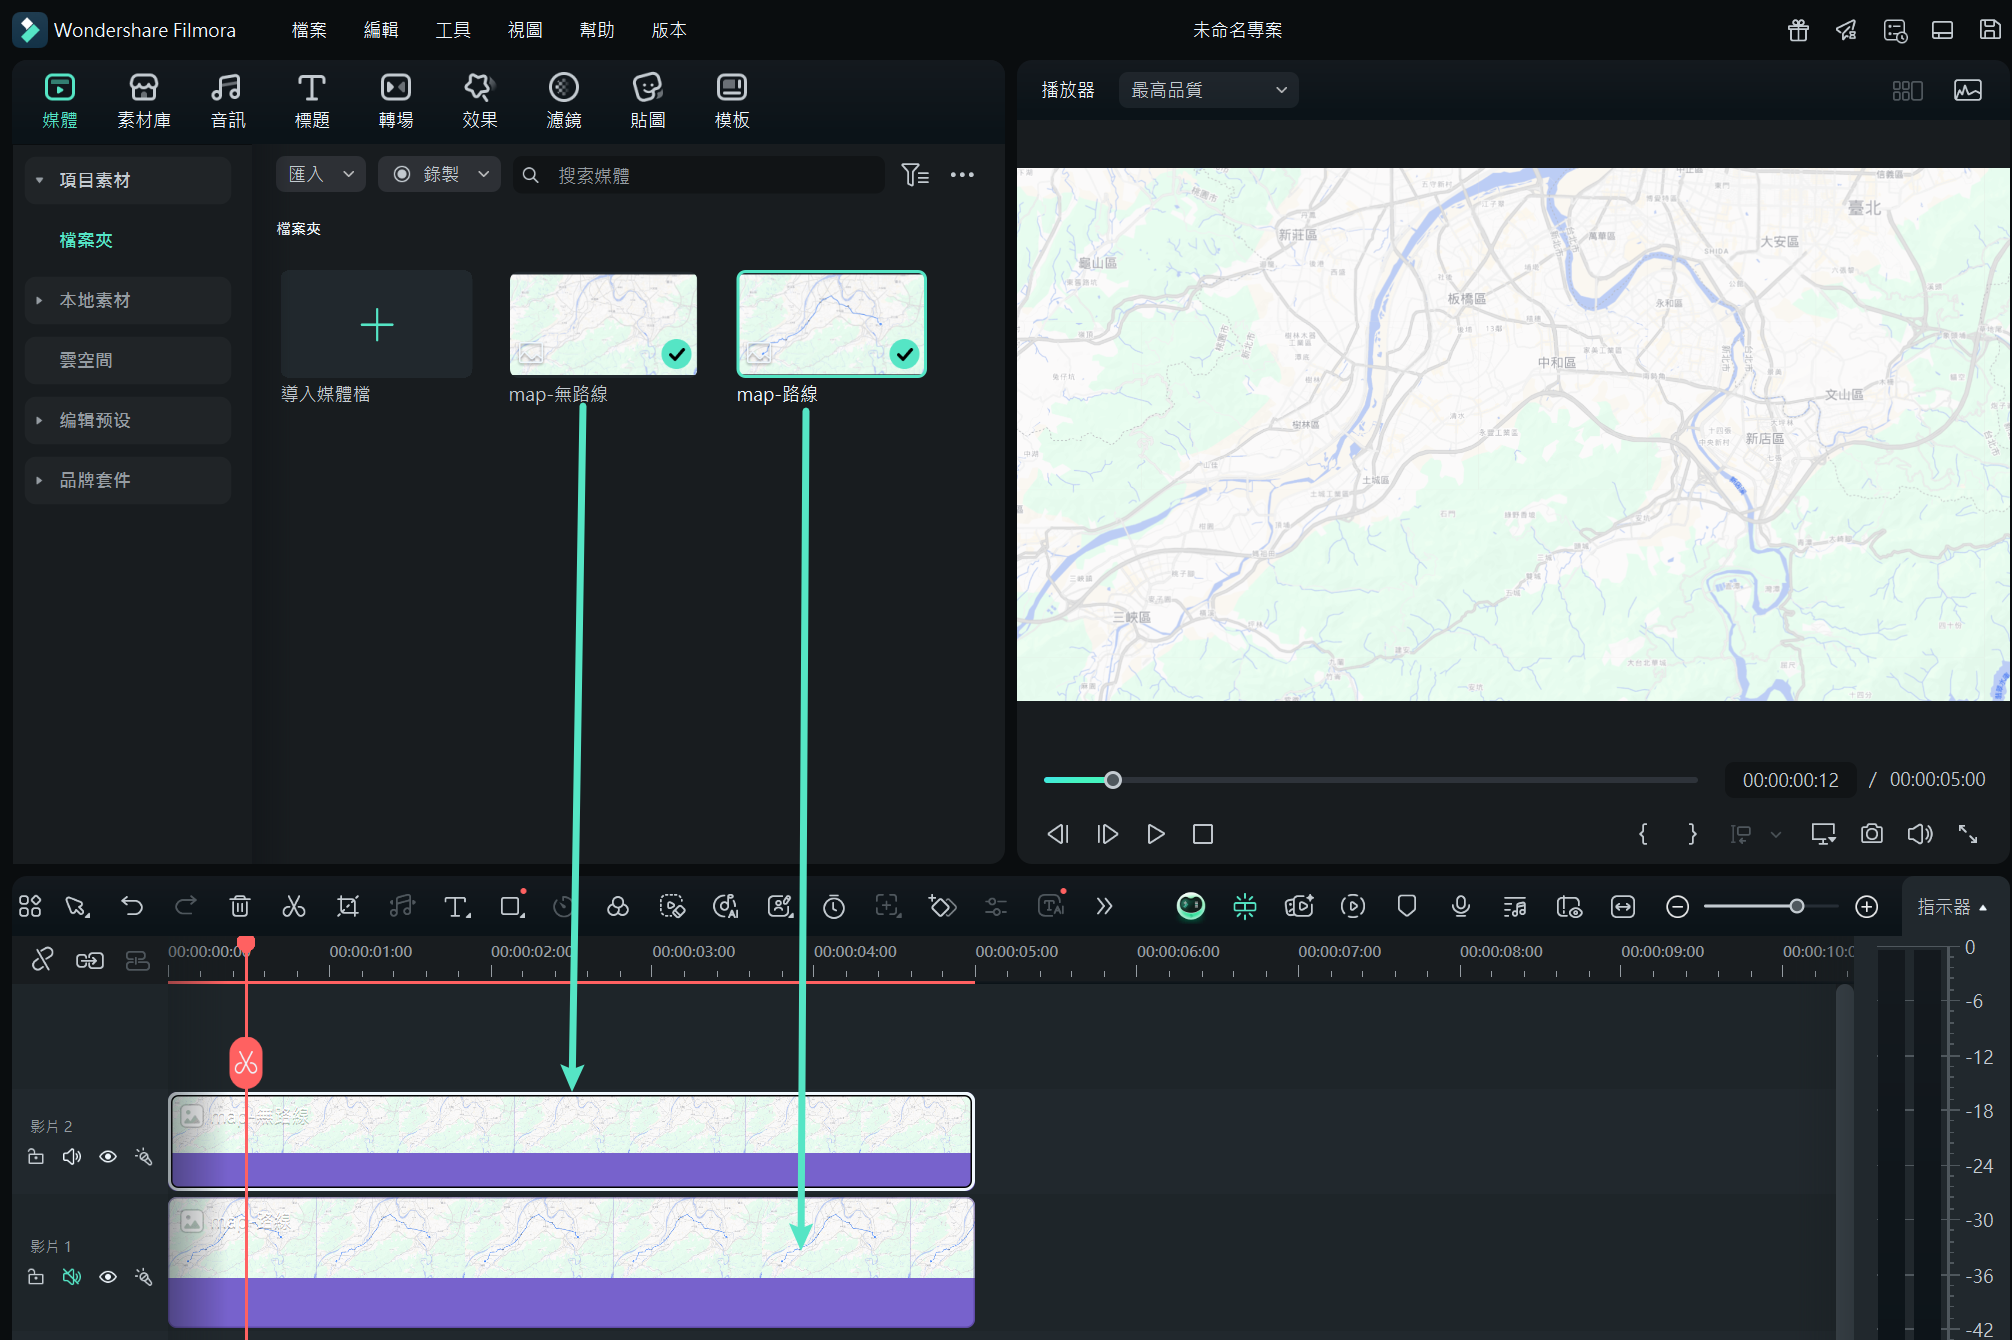
Task: Expand the 编辑预设 section
Action: coord(128,420)
